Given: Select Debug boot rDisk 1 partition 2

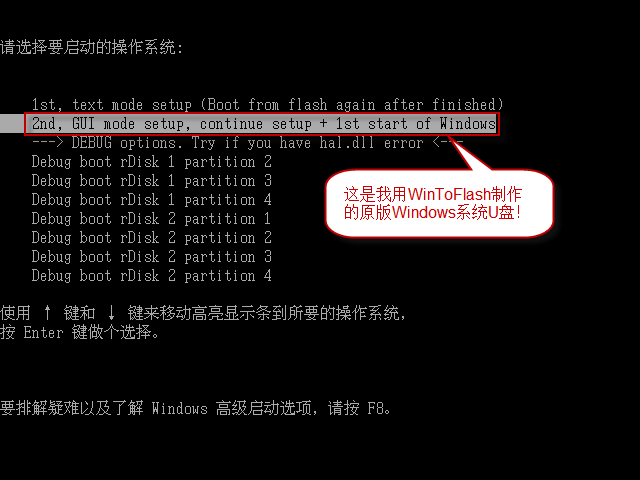Looking at the screenshot, I should click(x=151, y=162).
